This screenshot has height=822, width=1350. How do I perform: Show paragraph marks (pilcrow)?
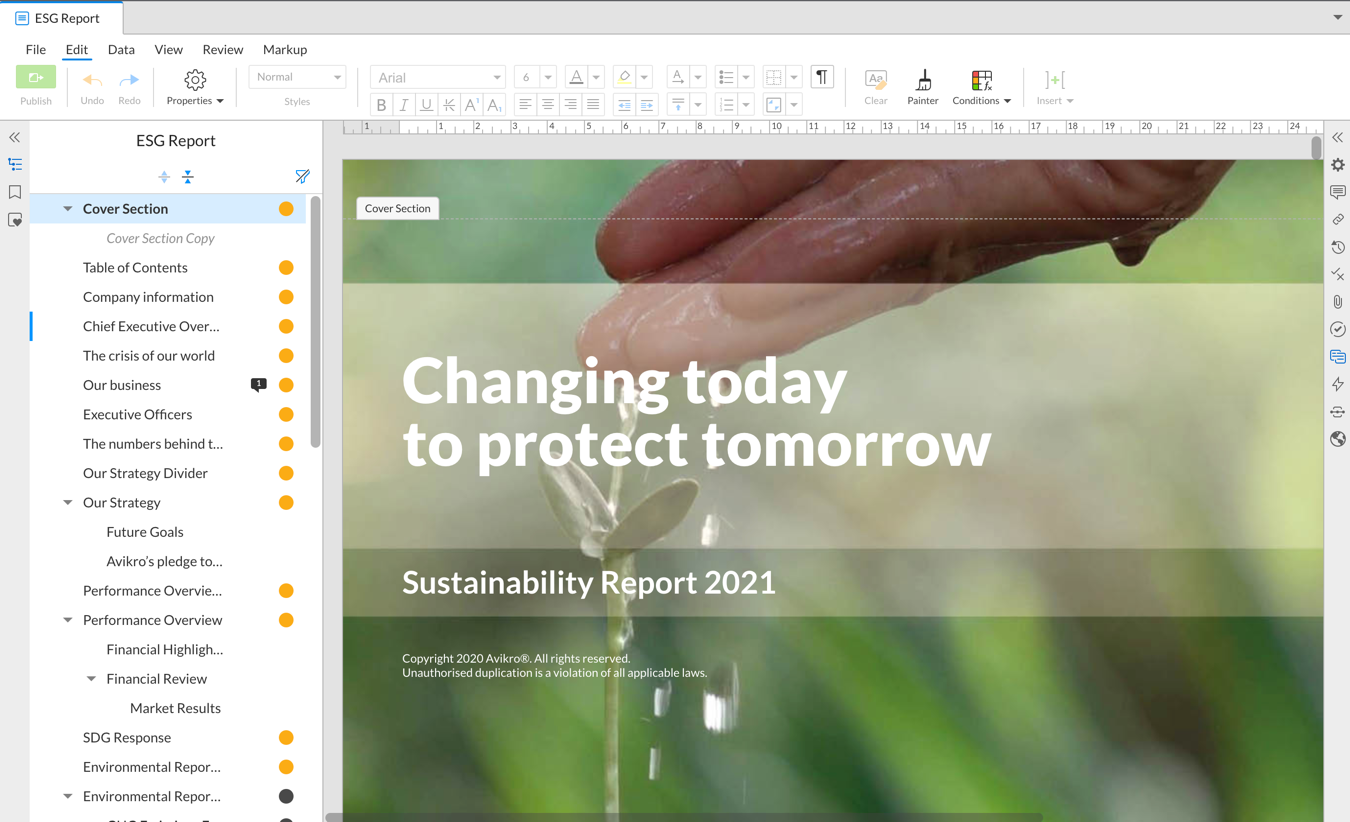coord(822,77)
